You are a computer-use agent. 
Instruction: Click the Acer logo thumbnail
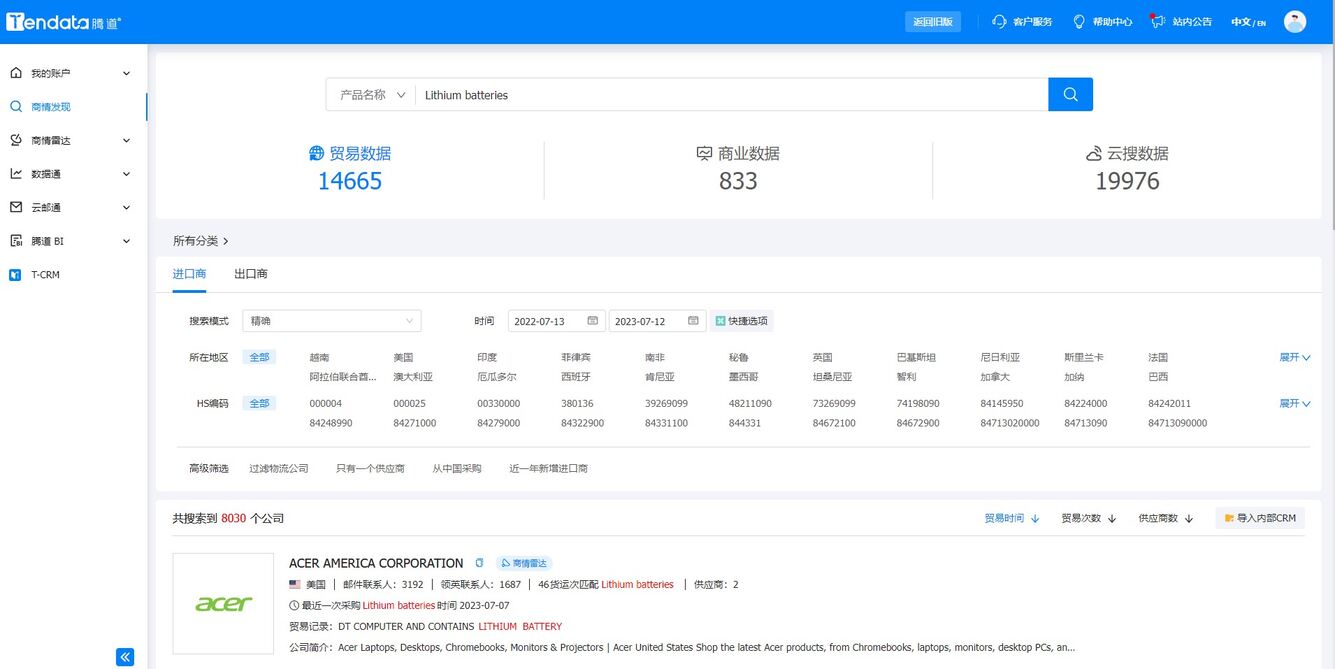pyautogui.click(x=224, y=604)
